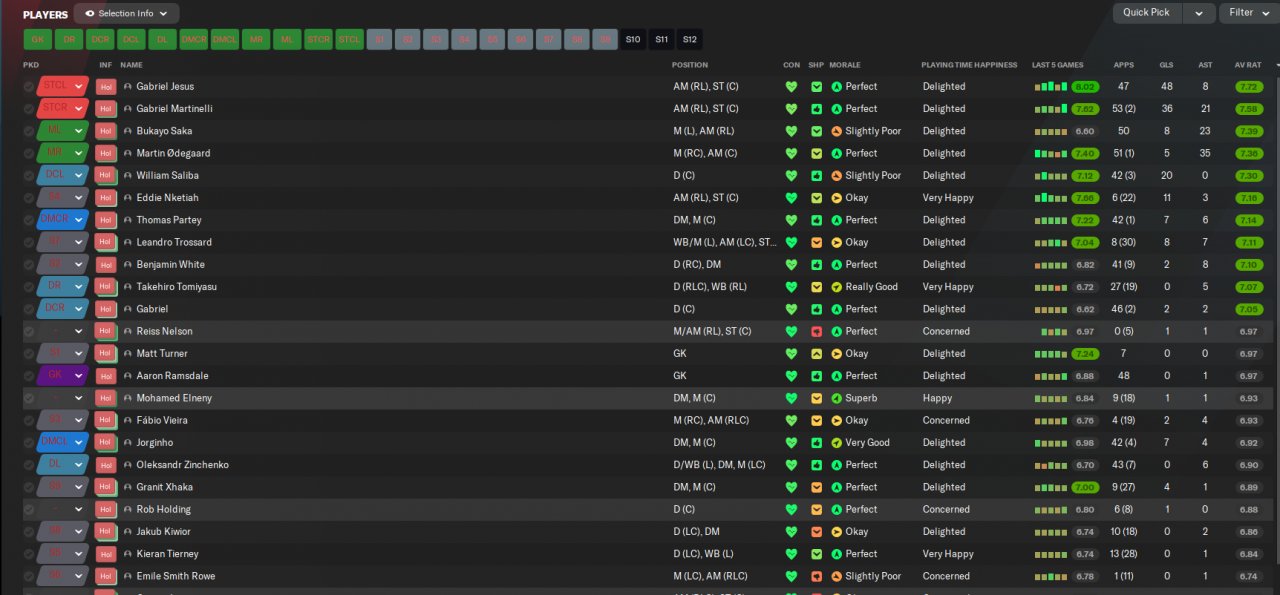Screen dimensions: 1280x595
Task: Click the Quick Pick button
Action: point(1146,13)
